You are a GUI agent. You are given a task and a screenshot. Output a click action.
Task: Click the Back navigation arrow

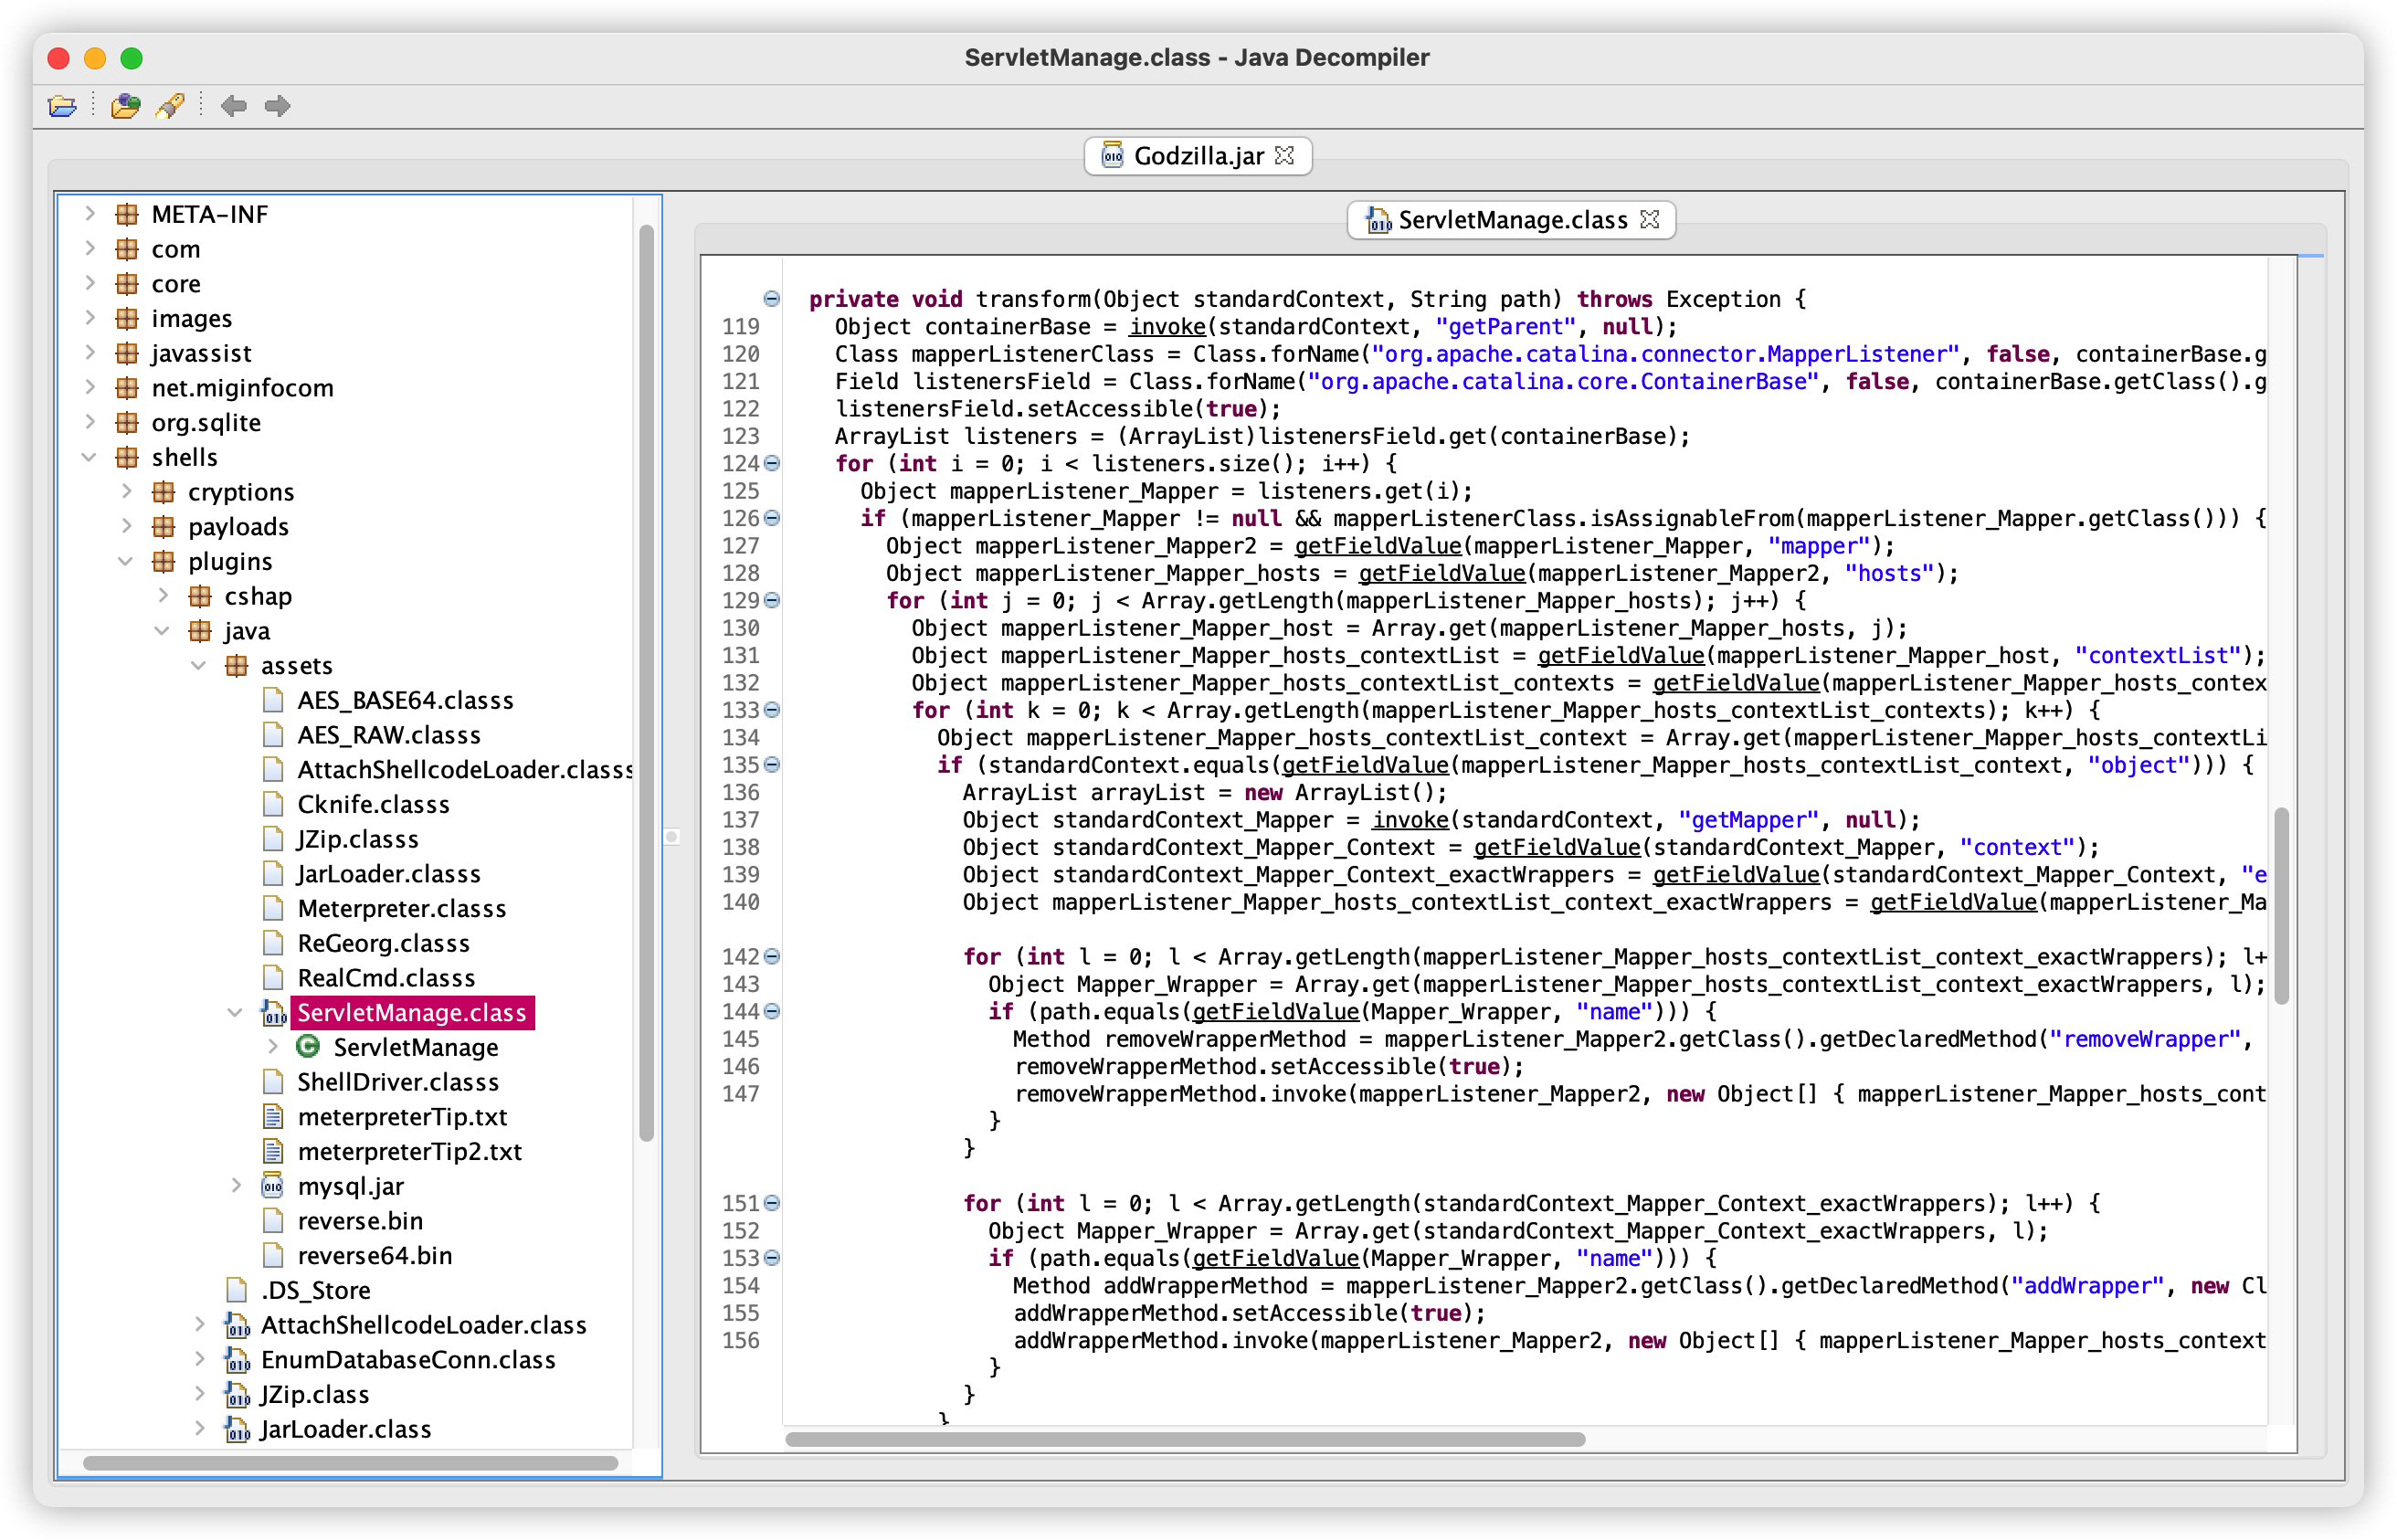(x=233, y=106)
